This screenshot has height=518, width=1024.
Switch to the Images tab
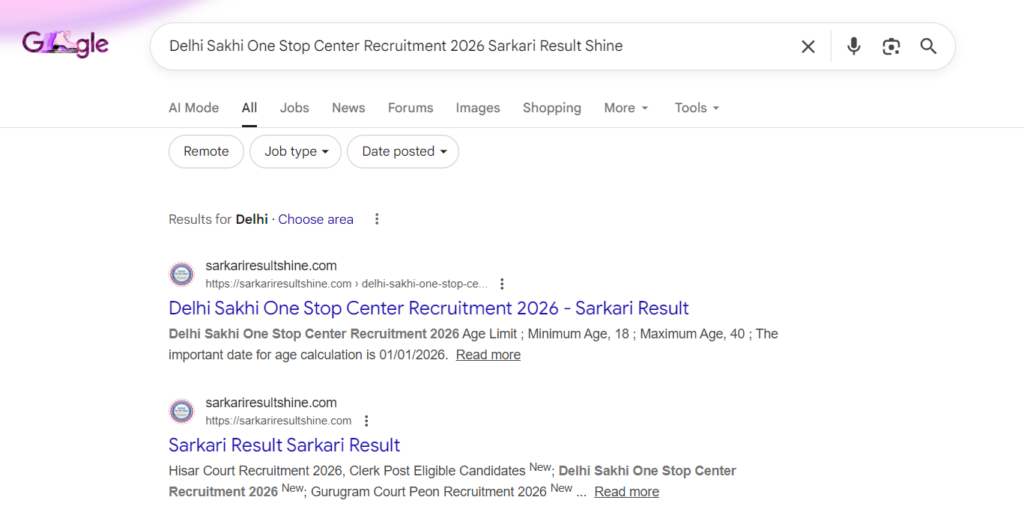pyautogui.click(x=478, y=108)
